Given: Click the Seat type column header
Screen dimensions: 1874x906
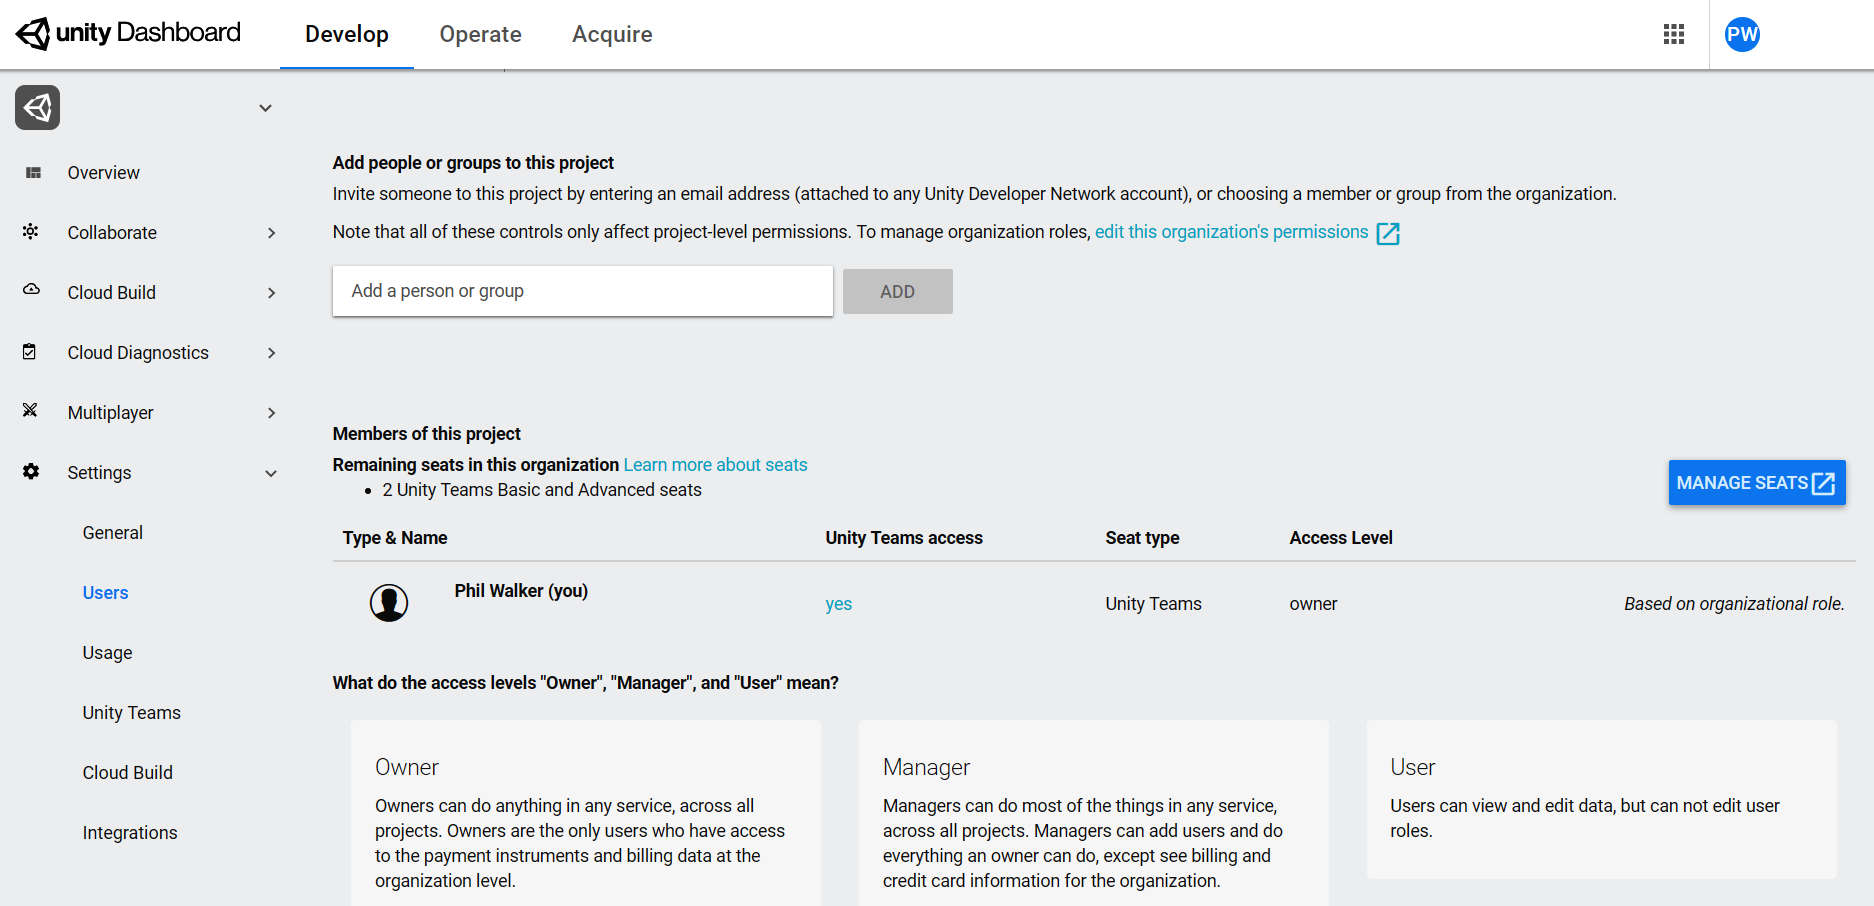Looking at the screenshot, I should click(x=1142, y=538).
